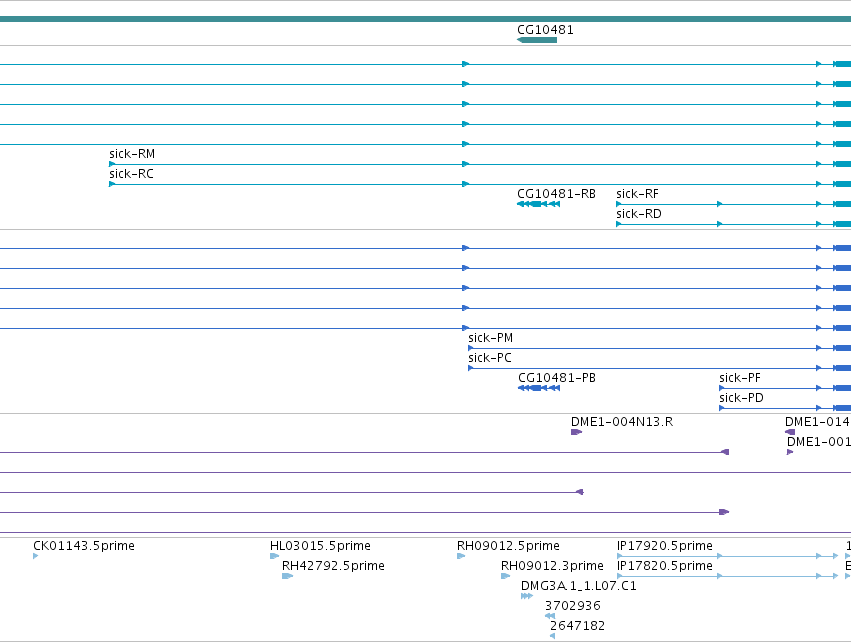851x642 pixels.
Task: Click the sick-PC start arrow
Action: (x=471, y=368)
